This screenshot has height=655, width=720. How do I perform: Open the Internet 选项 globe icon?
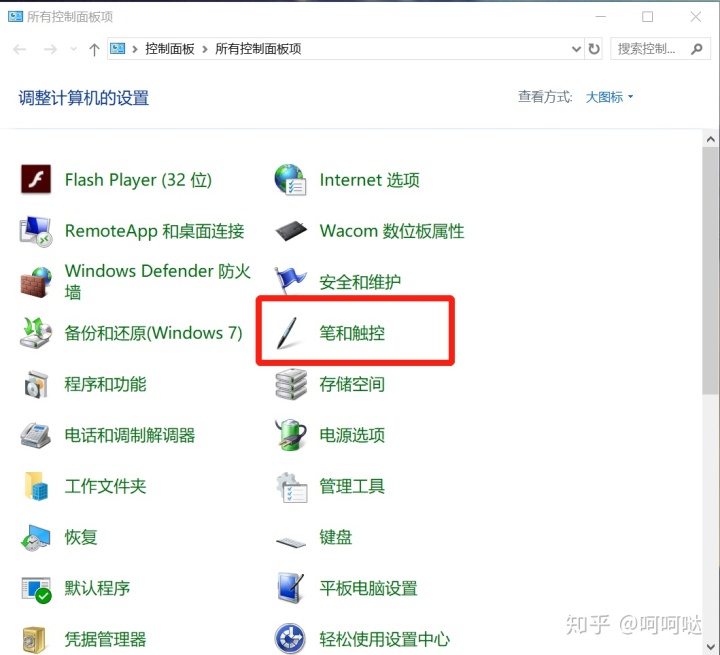point(290,180)
